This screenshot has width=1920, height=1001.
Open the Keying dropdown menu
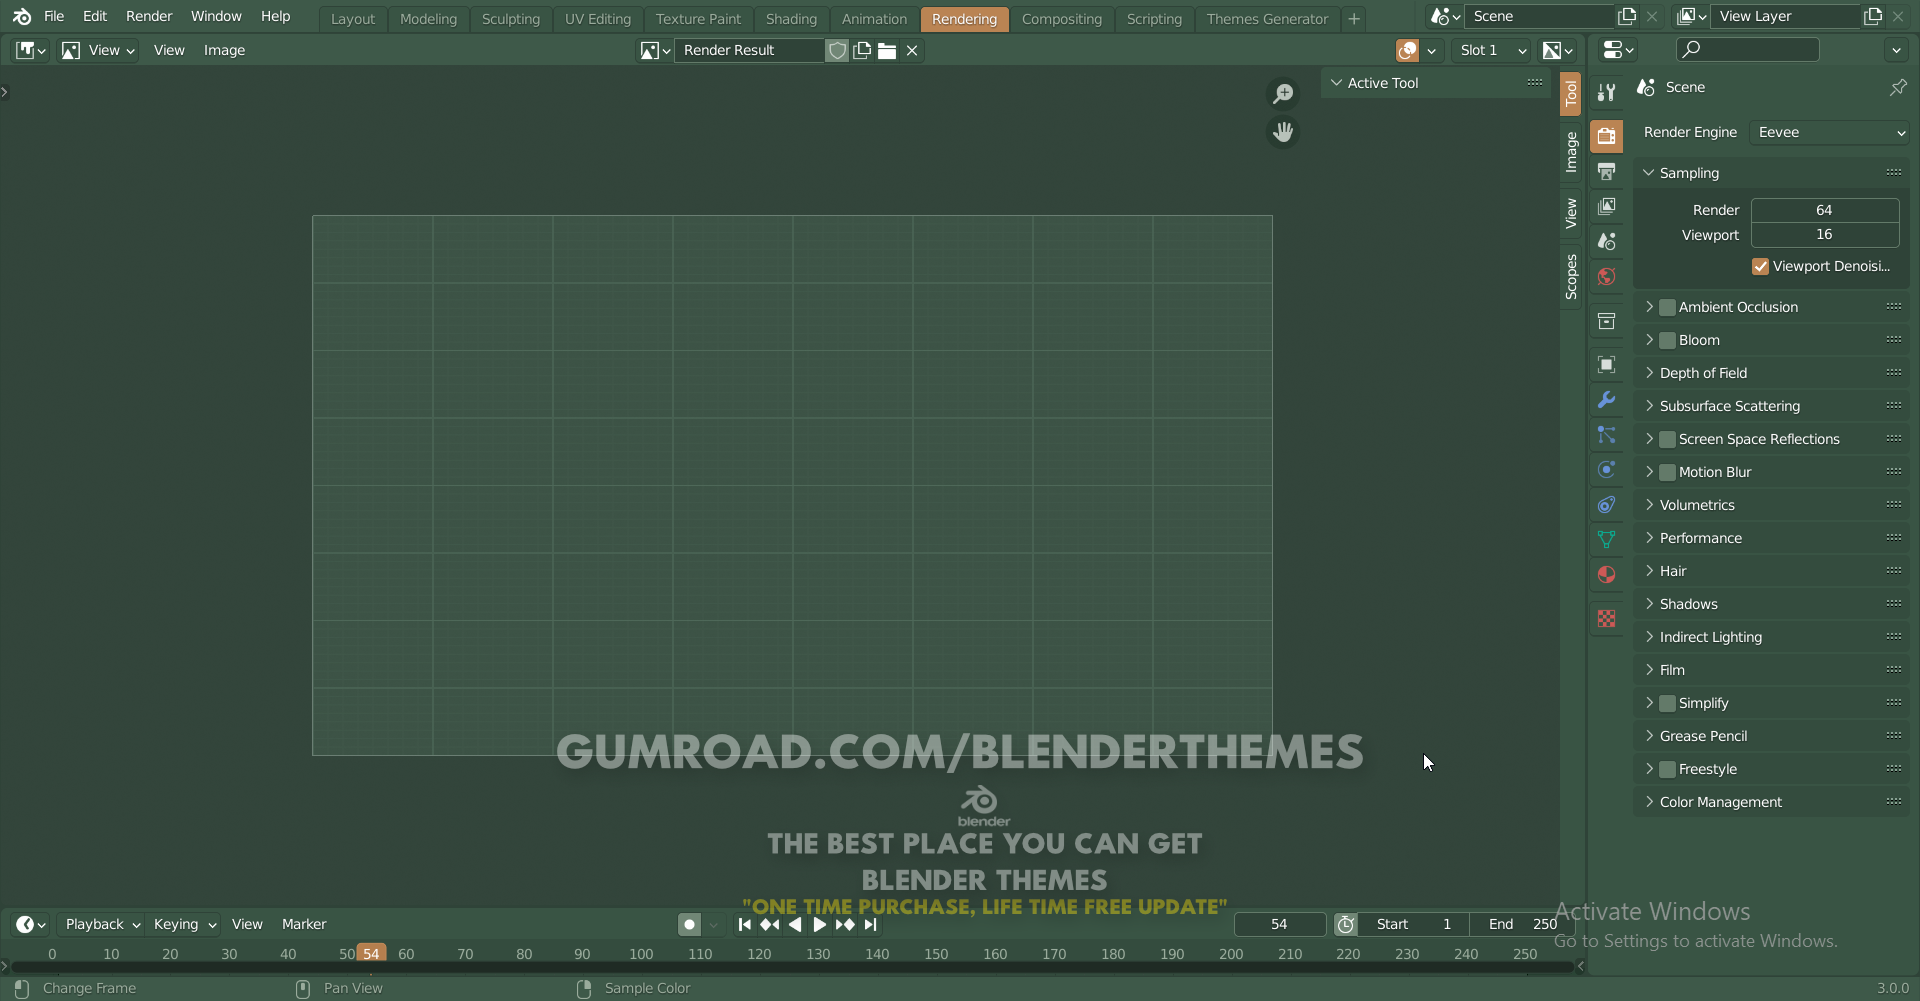point(184,925)
